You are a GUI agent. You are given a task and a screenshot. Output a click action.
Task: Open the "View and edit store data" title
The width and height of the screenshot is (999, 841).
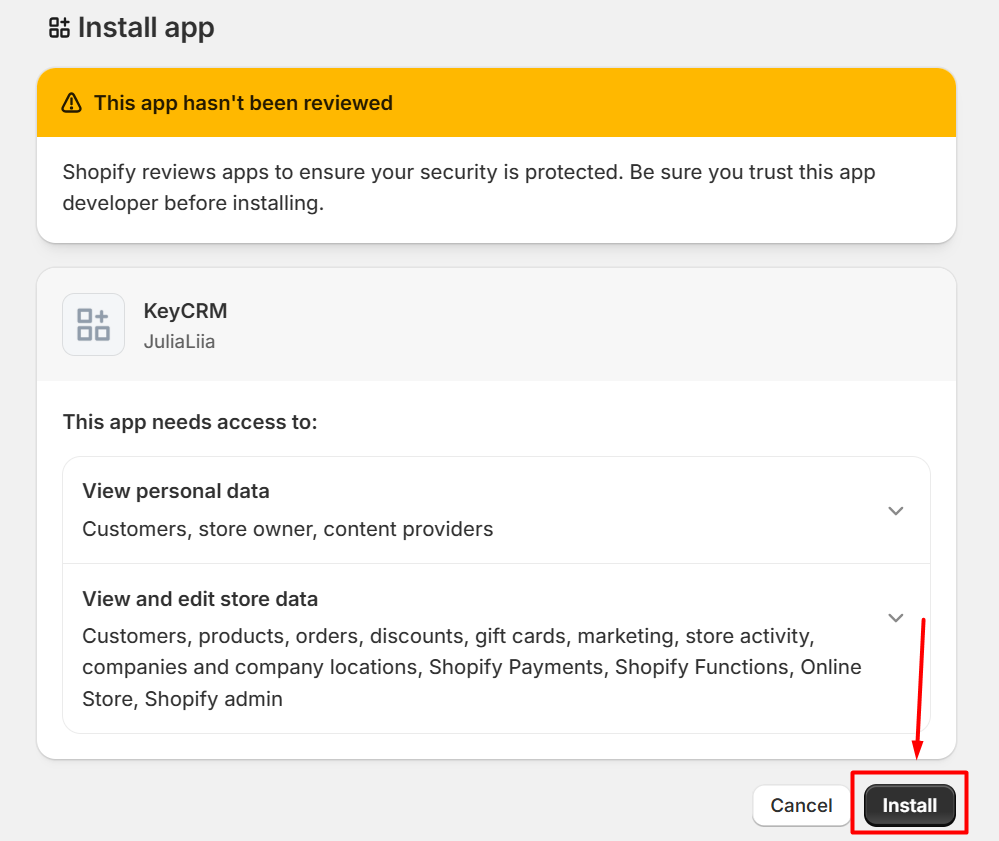200,599
